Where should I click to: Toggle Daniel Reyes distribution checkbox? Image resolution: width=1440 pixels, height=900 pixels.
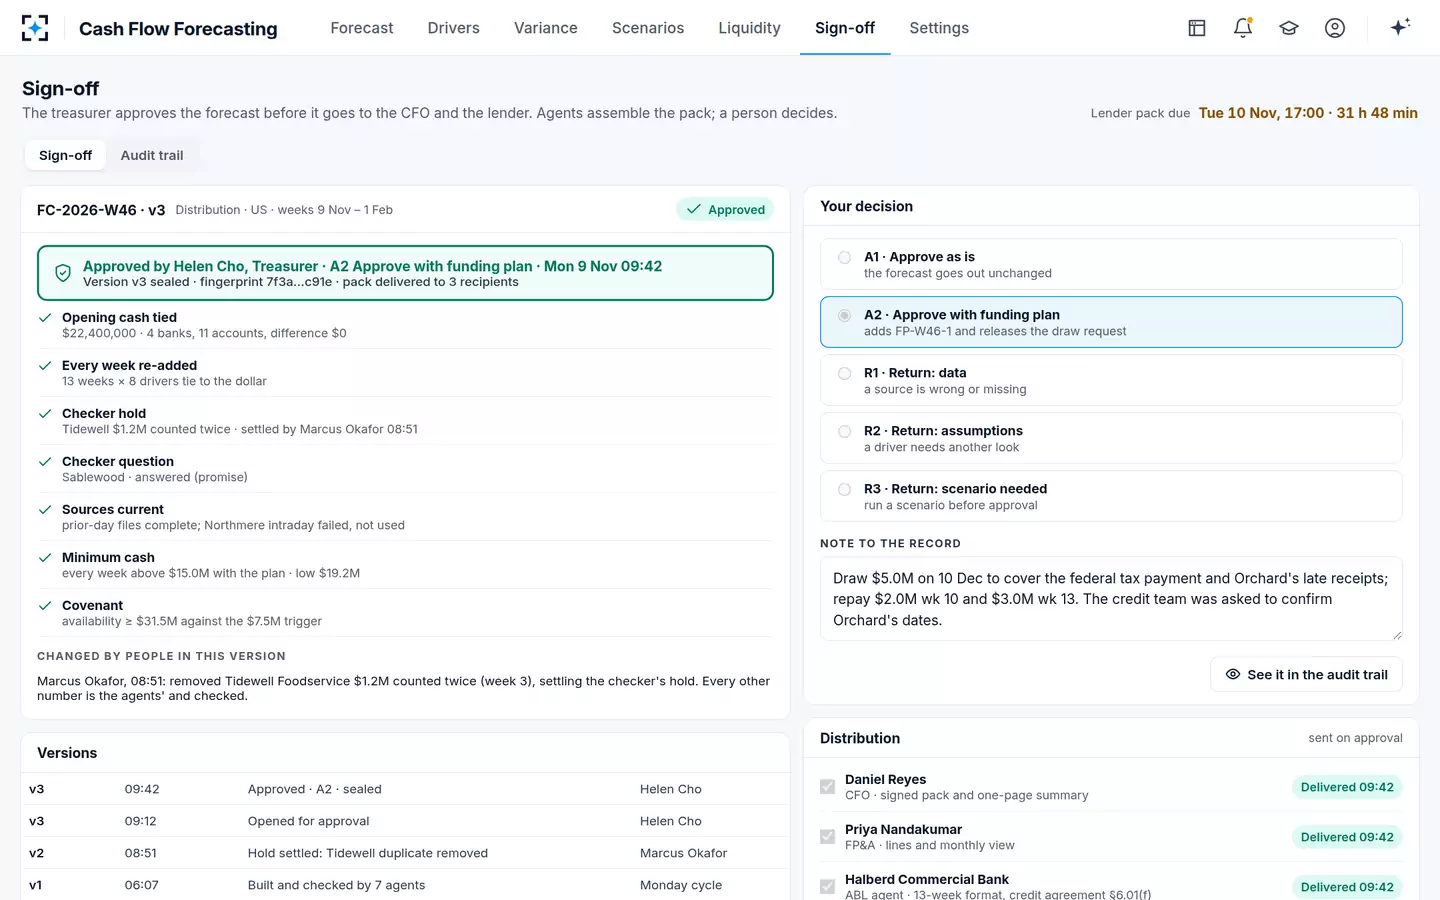(x=827, y=787)
